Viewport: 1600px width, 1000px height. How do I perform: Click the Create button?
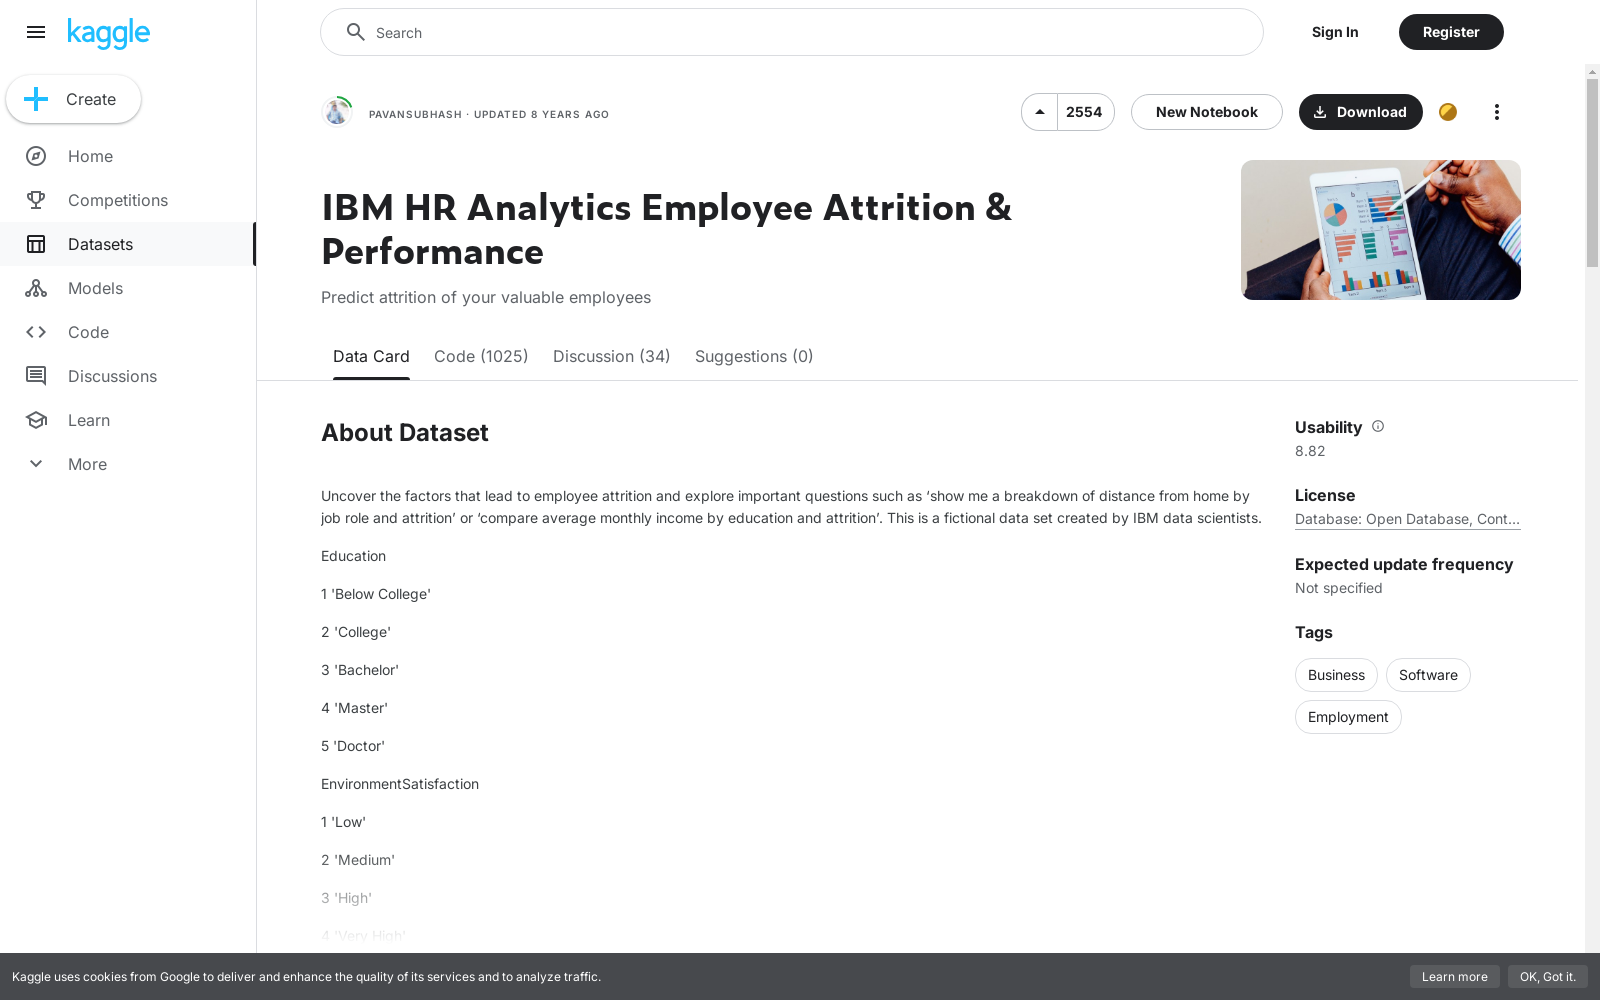pos(73,99)
